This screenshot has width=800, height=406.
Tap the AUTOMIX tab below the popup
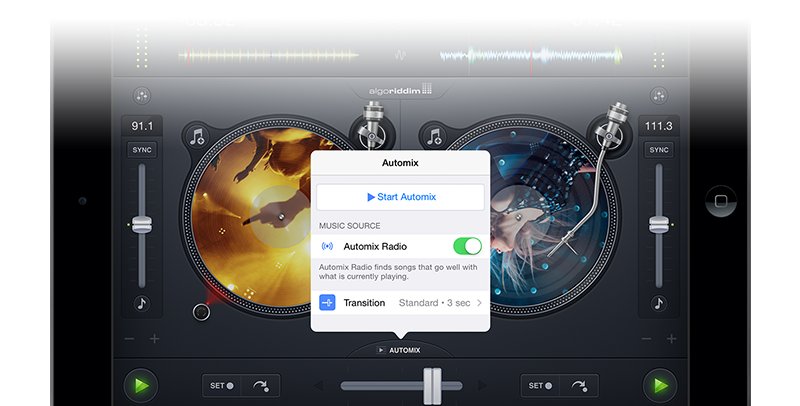click(399, 350)
